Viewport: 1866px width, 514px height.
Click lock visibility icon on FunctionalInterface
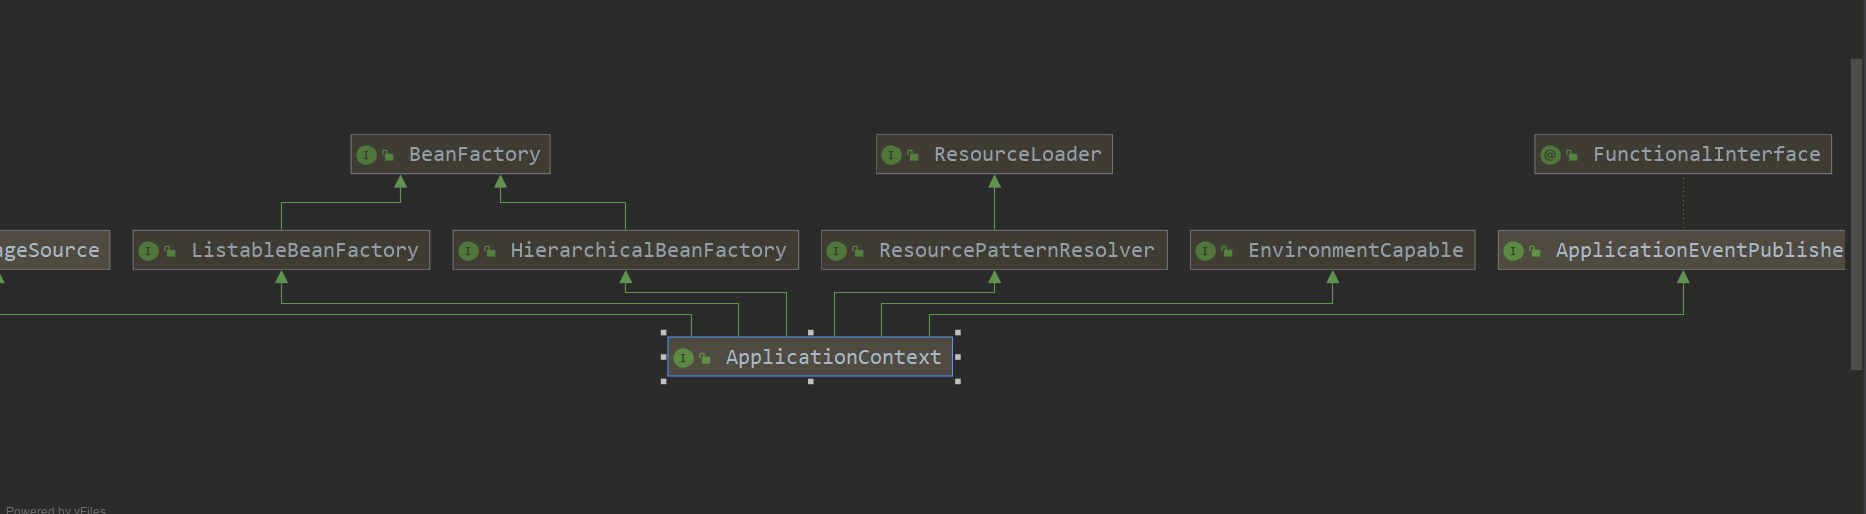tap(1572, 155)
